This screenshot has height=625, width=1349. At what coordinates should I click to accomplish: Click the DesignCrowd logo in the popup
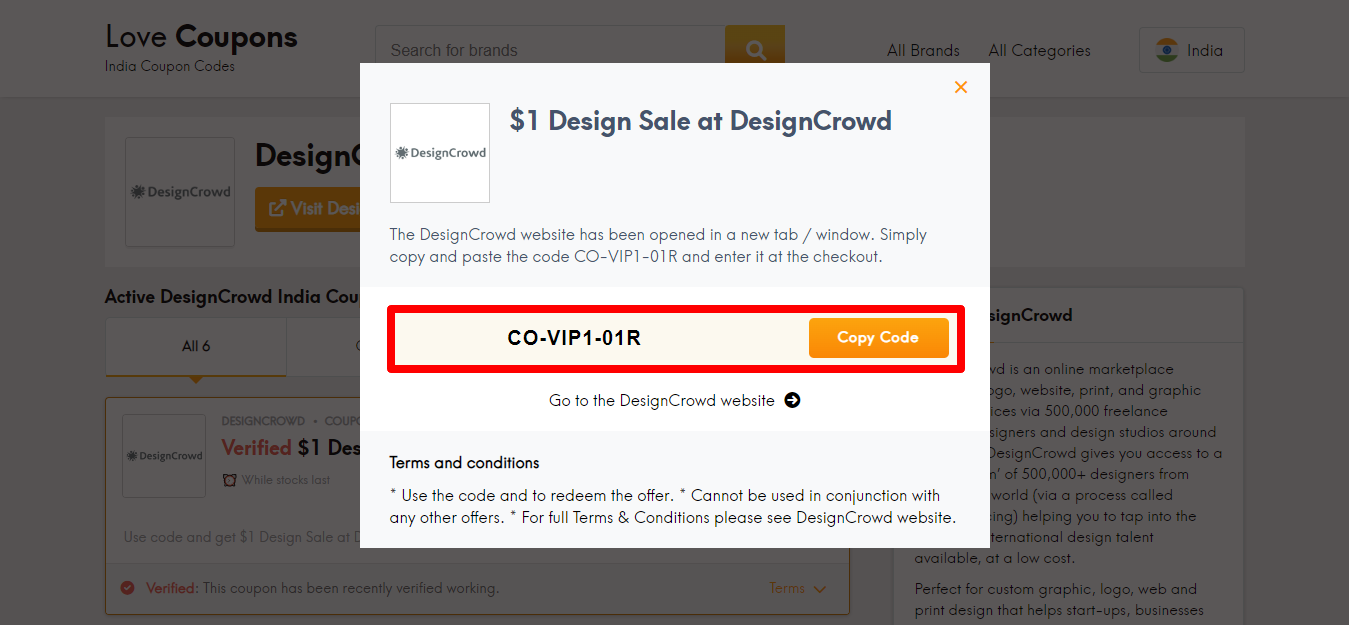(x=440, y=153)
